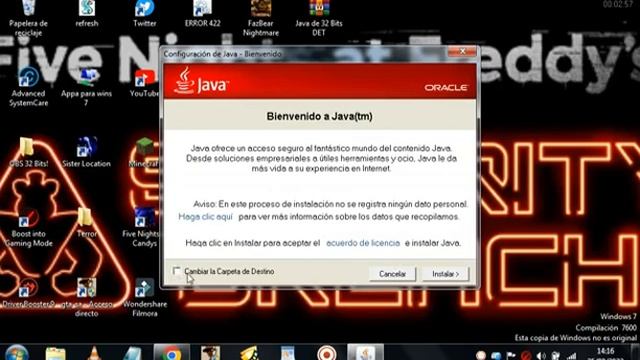Open the 'Haga clic aquí' link
The width and height of the screenshot is (640, 360).
pyautogui.click(x=205, y=217)
